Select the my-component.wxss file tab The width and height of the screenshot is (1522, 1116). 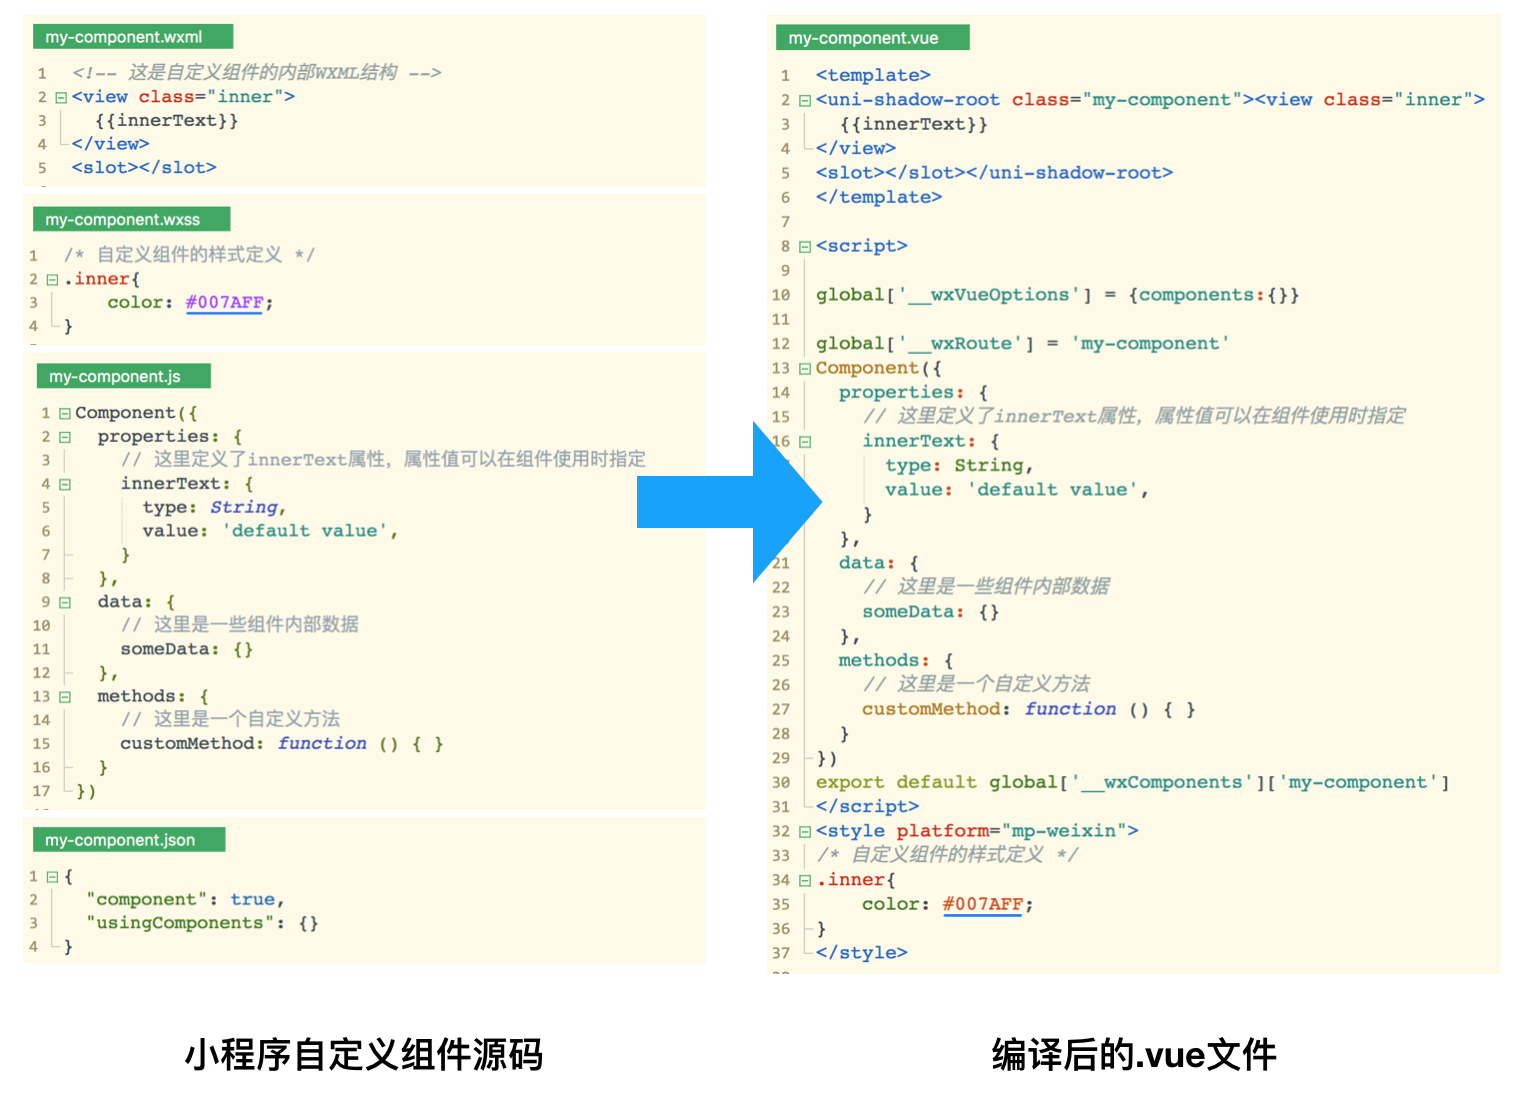tap(131, 219)
